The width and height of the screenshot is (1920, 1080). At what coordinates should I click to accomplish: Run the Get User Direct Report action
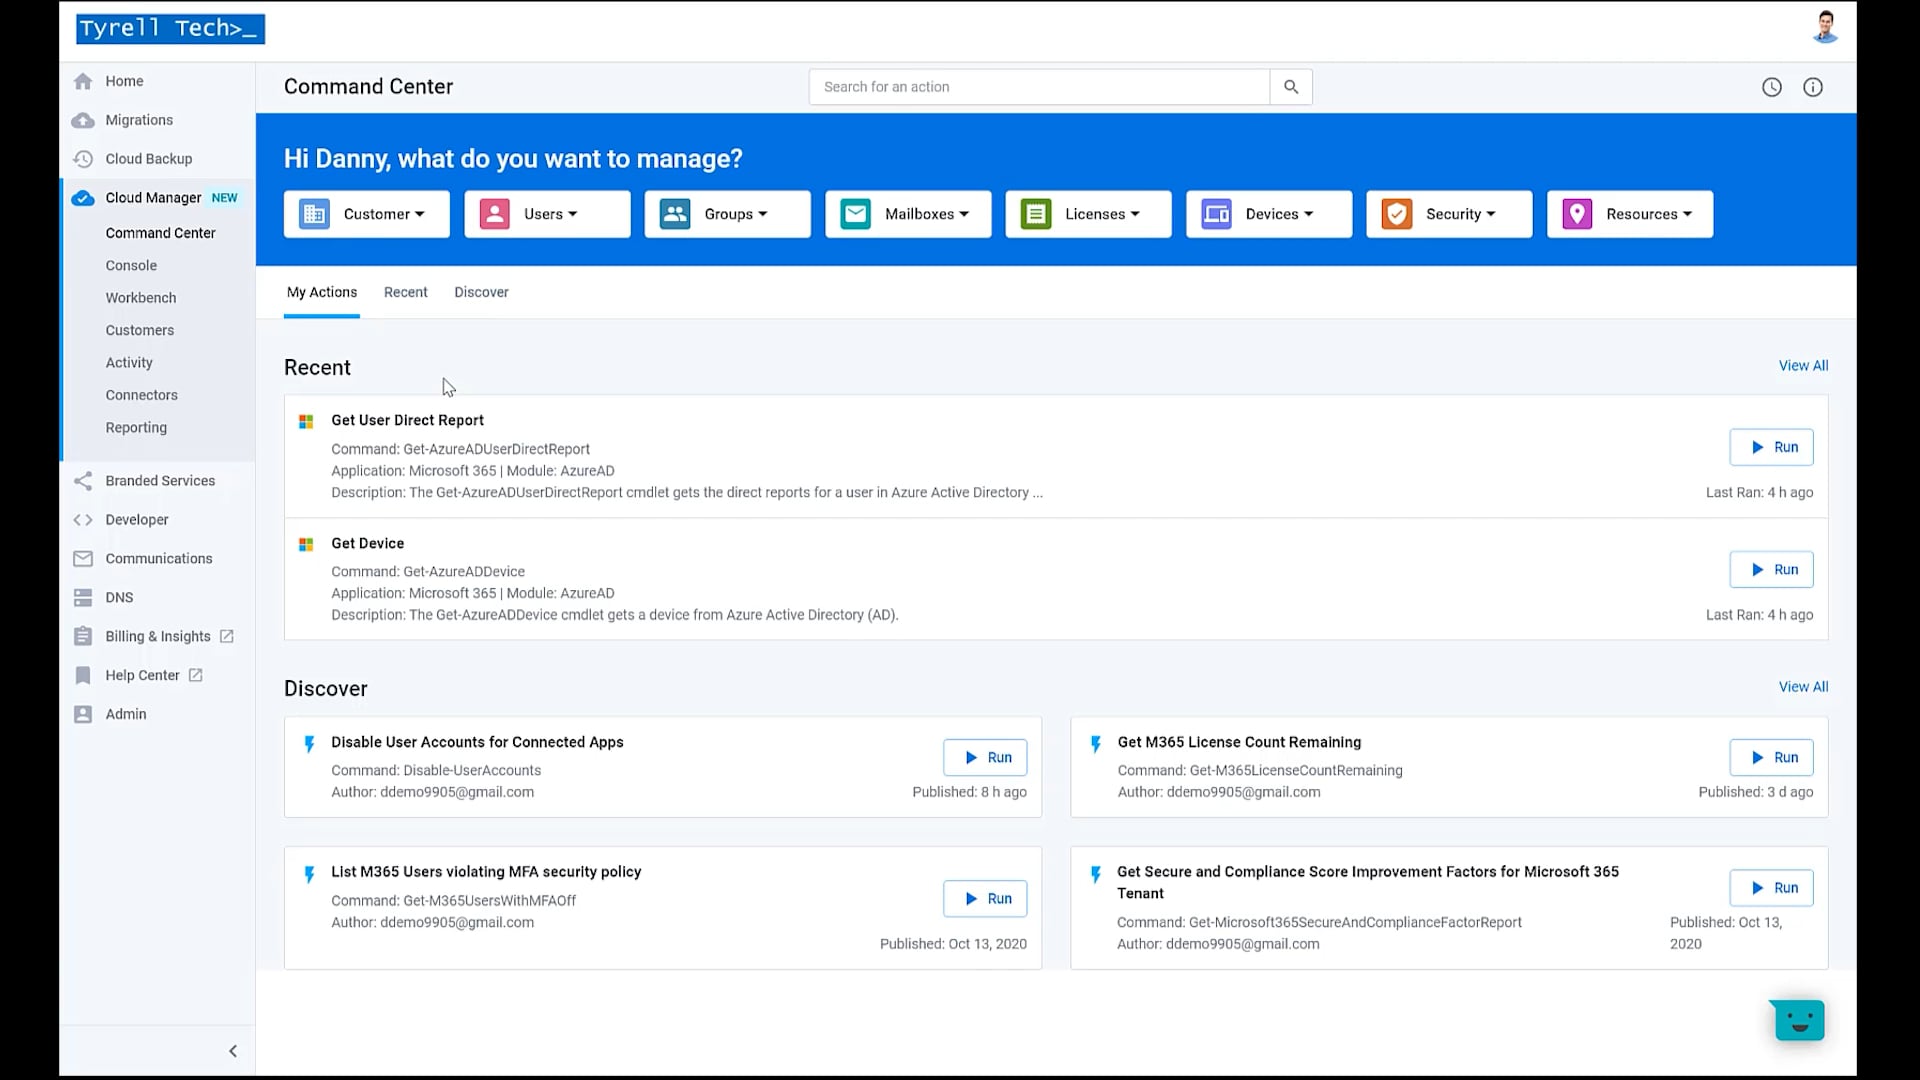(x=1771, y=447)
